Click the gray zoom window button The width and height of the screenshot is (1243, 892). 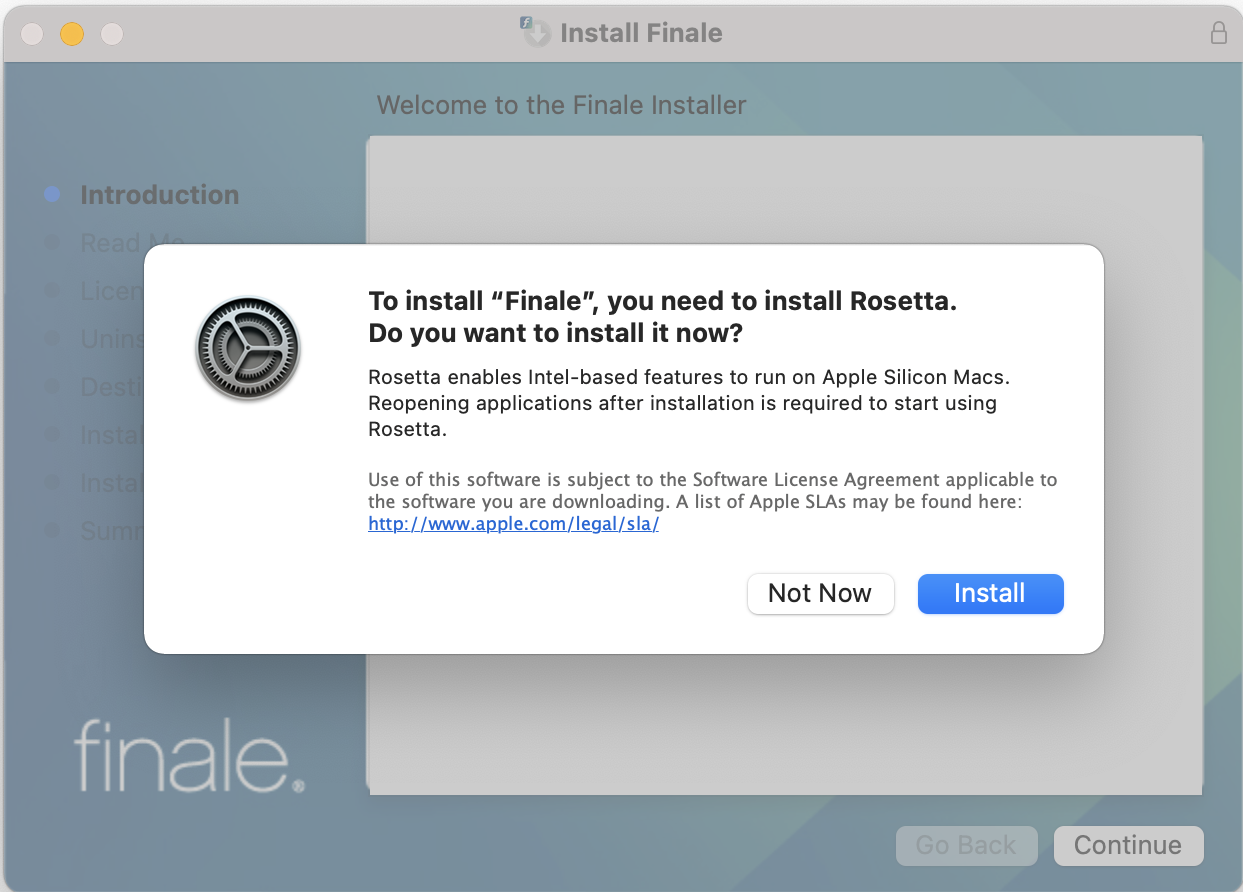pyautogui.click(x=112, y=33)
